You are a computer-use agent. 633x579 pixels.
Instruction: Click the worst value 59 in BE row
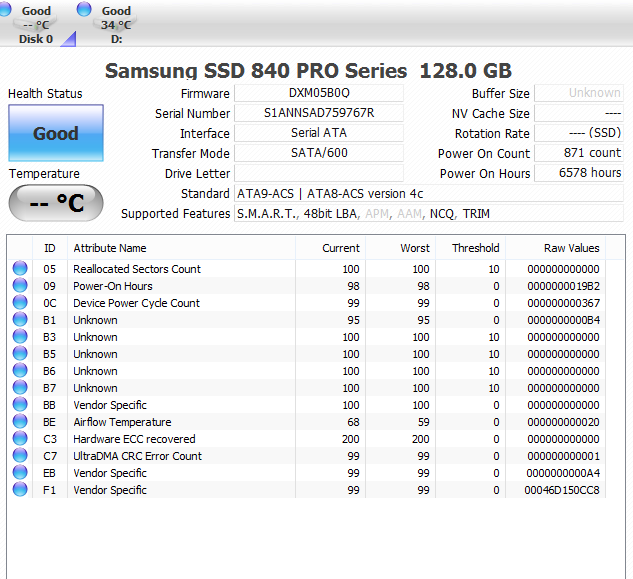pos(423,422)
